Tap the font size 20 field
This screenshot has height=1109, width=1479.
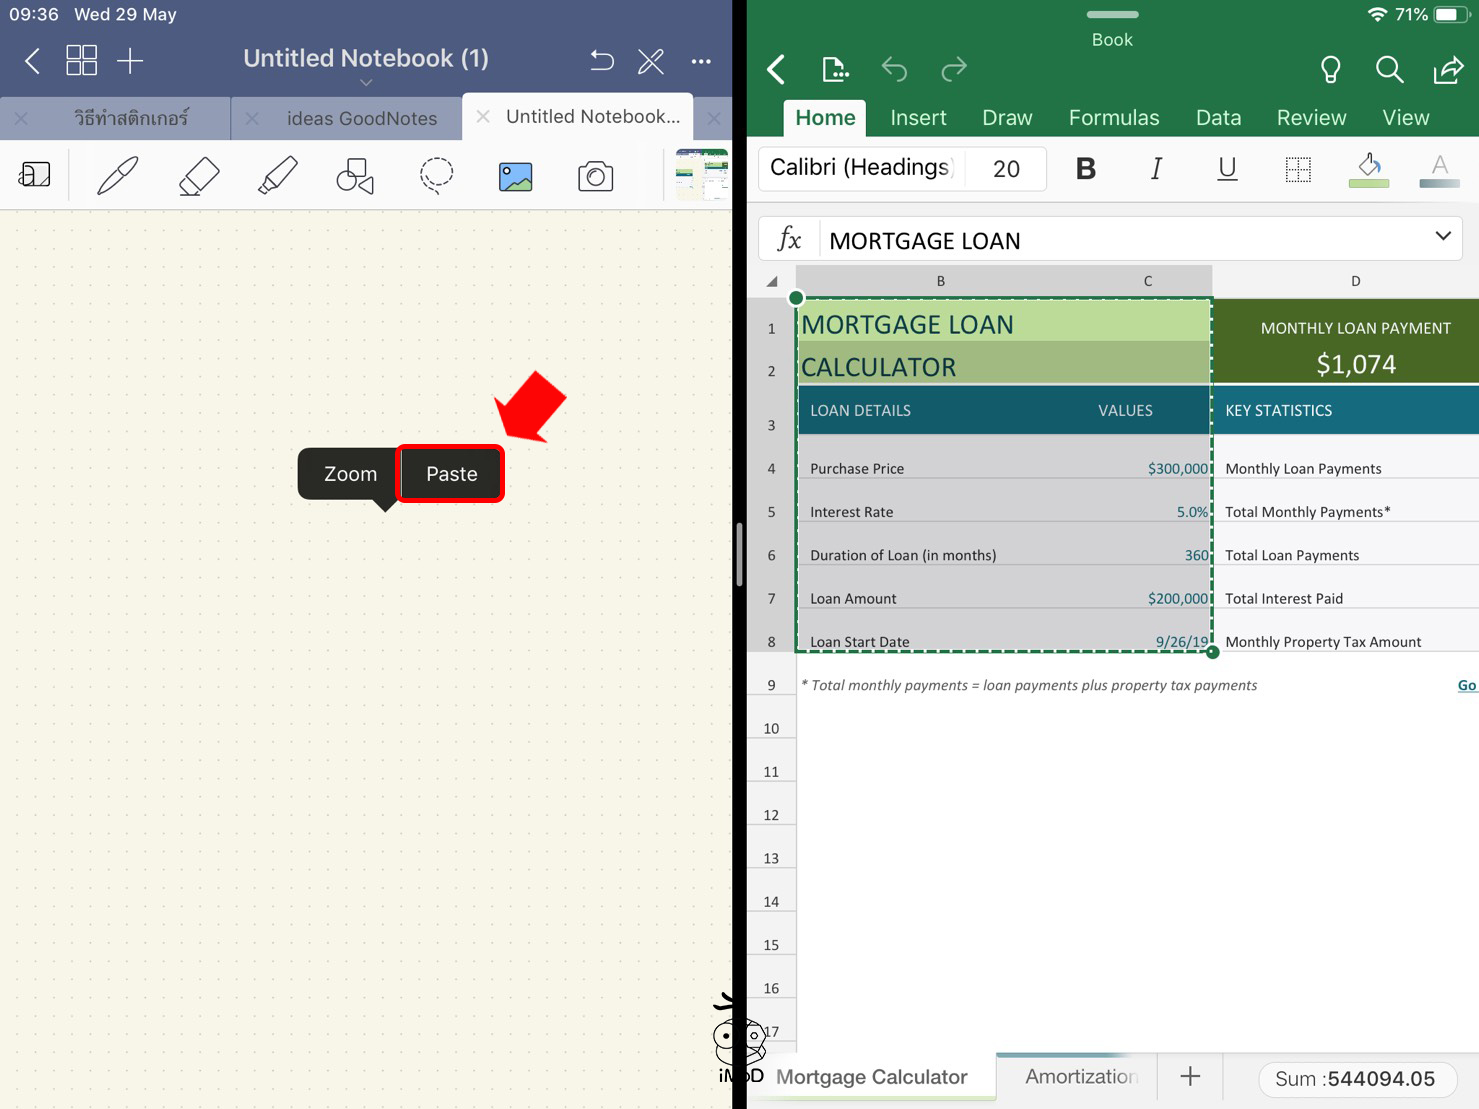pyautogui.click(x=1006, y=169)
